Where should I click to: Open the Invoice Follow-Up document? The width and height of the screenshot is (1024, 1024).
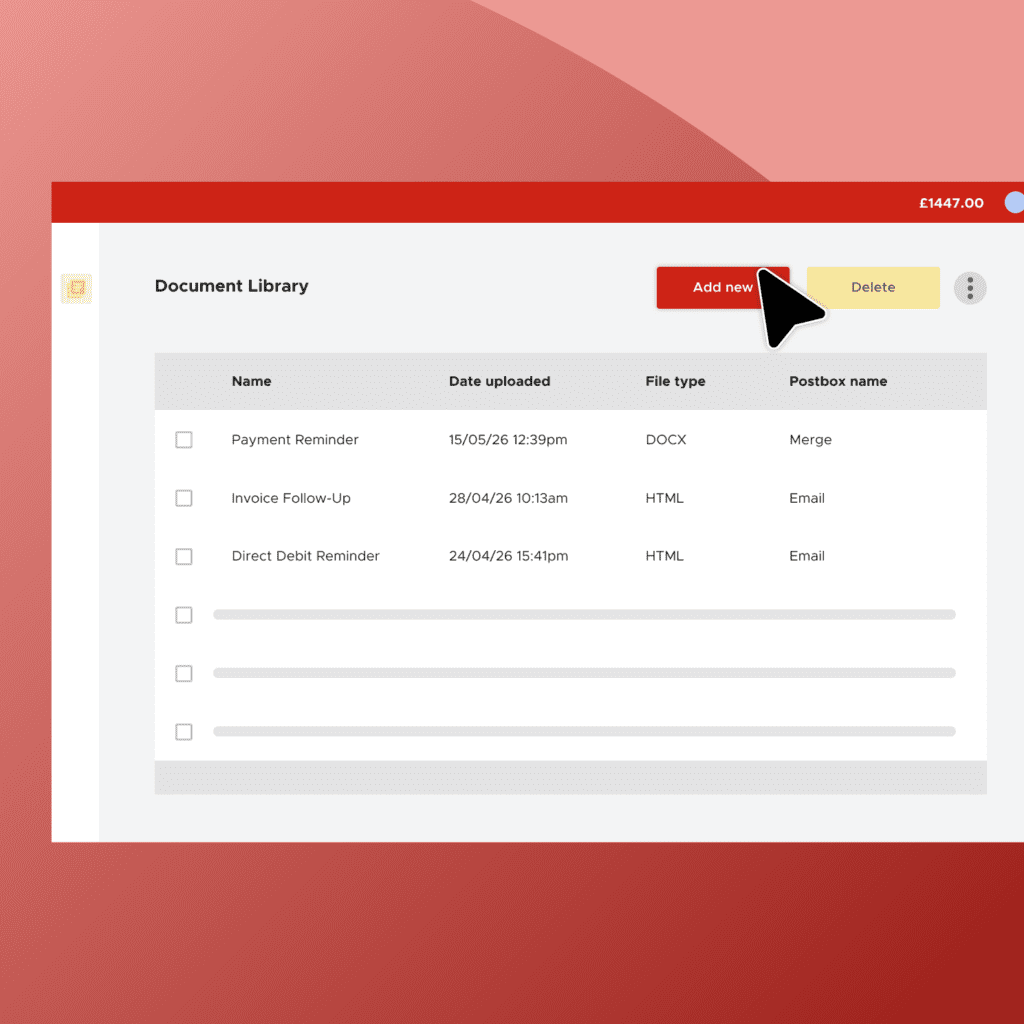tap(291, 498)
